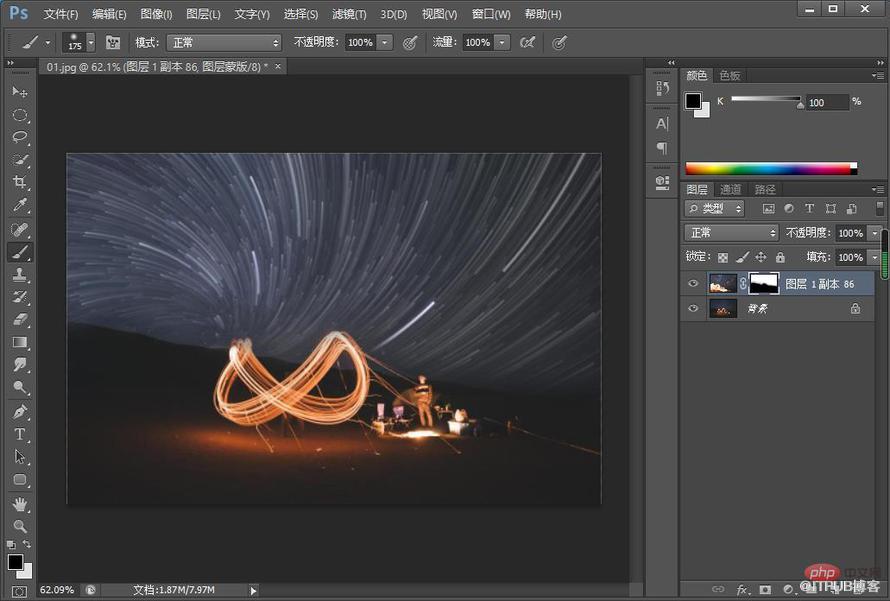Expand the 流量 flow dropdown arrow
This screenshot has width=890, height=601.
tap(502, 43)
